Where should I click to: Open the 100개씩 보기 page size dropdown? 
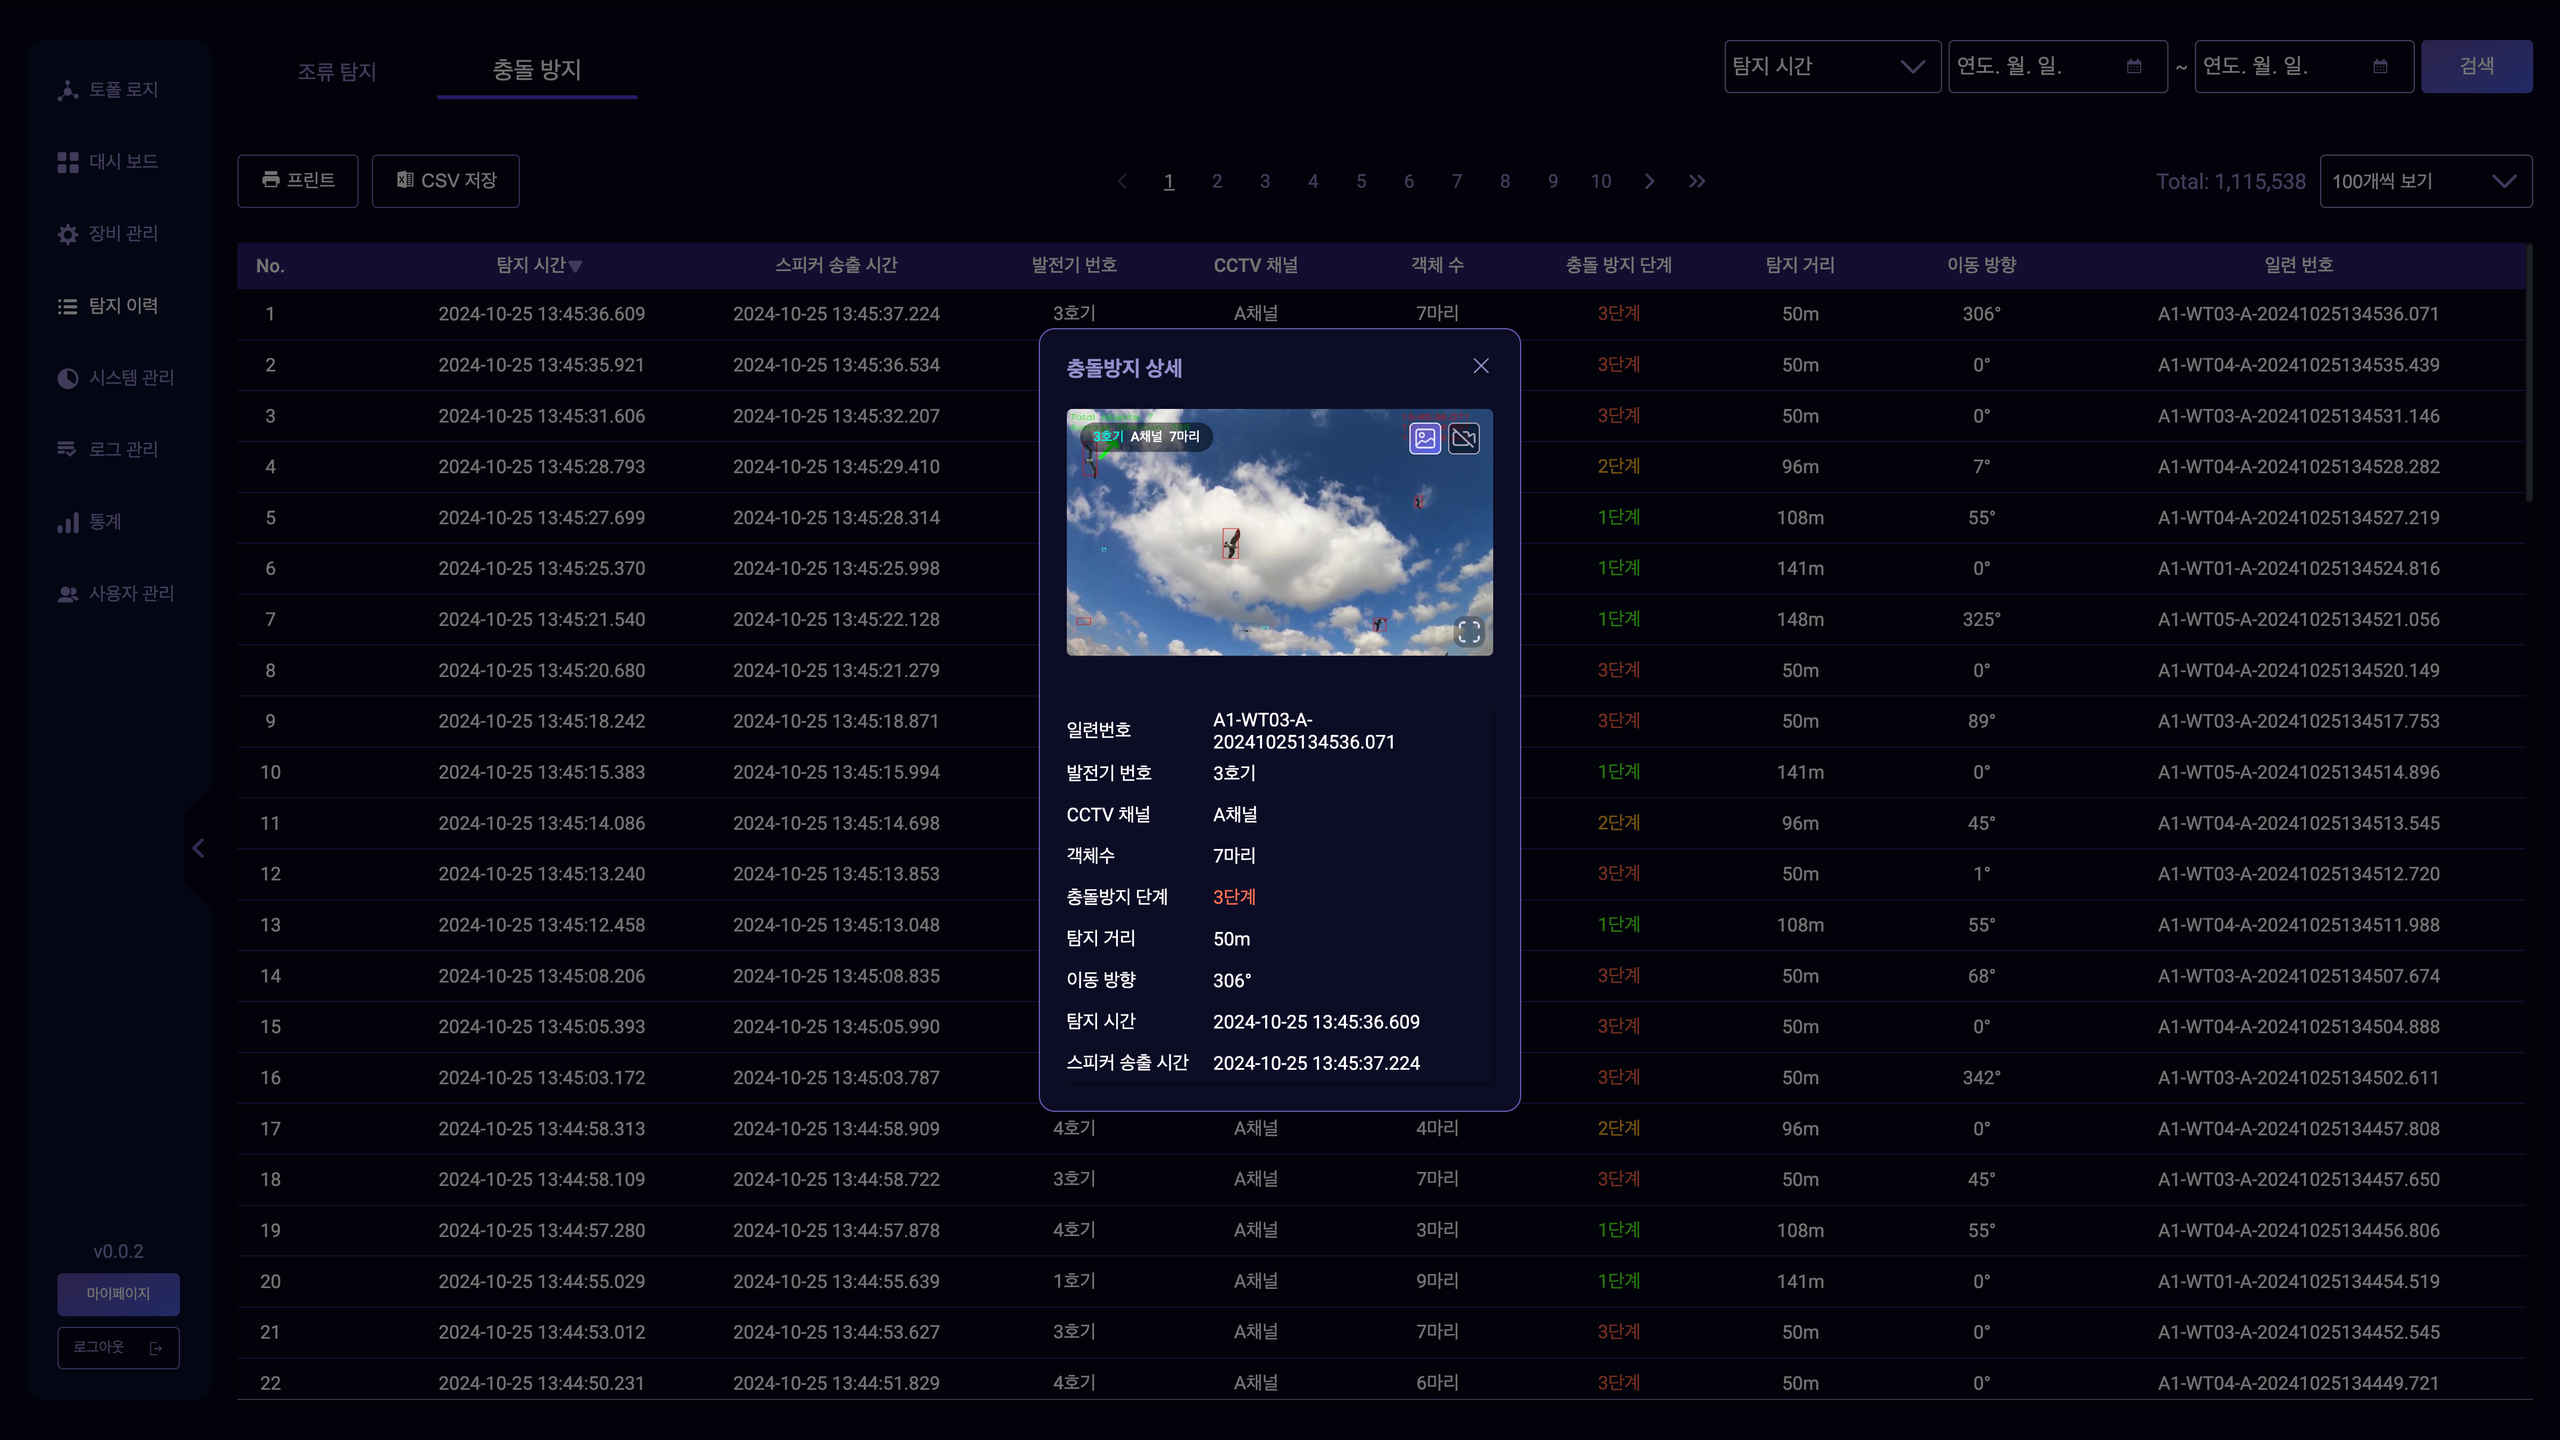click(x=2425, y=181)
